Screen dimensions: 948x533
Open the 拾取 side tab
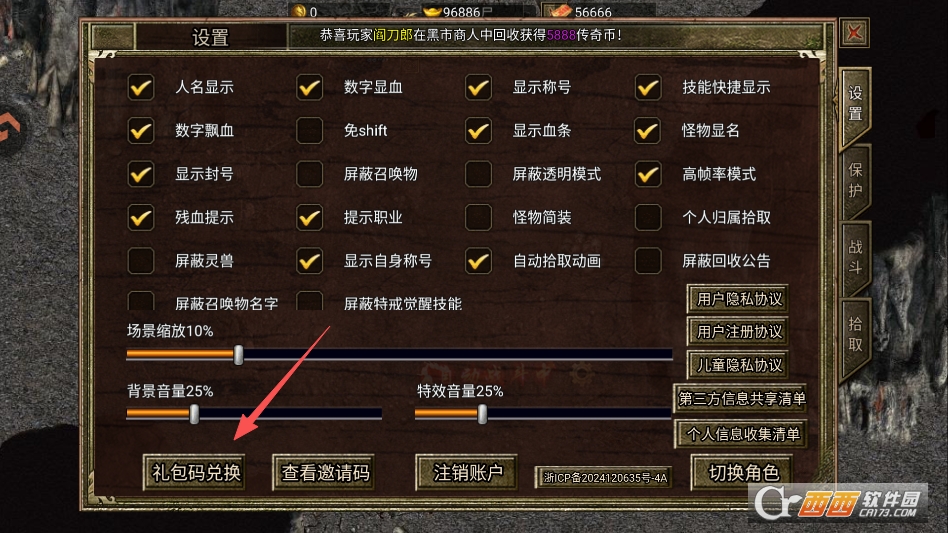(855, 335)
